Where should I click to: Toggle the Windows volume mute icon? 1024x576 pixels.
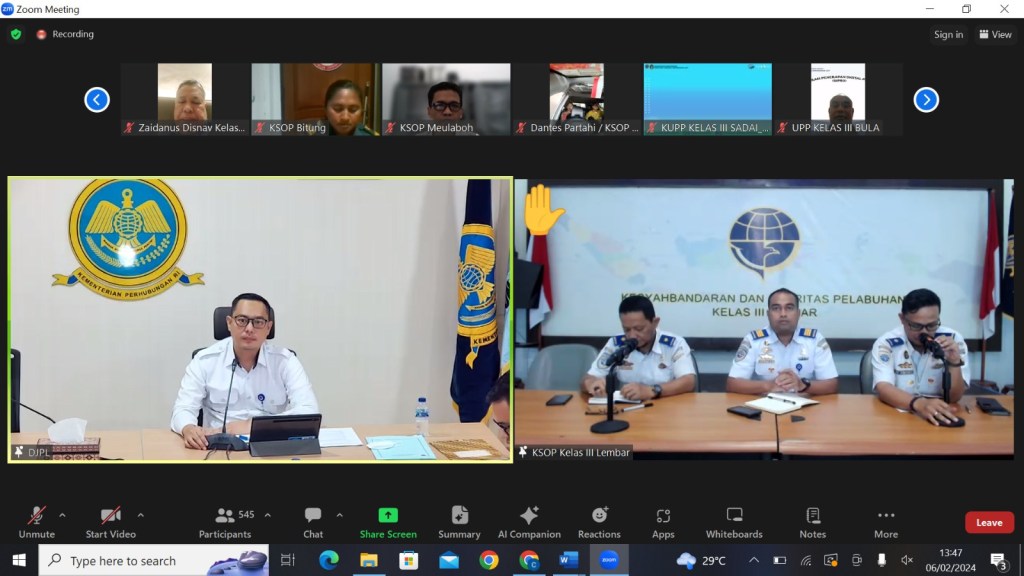(907, 560)
